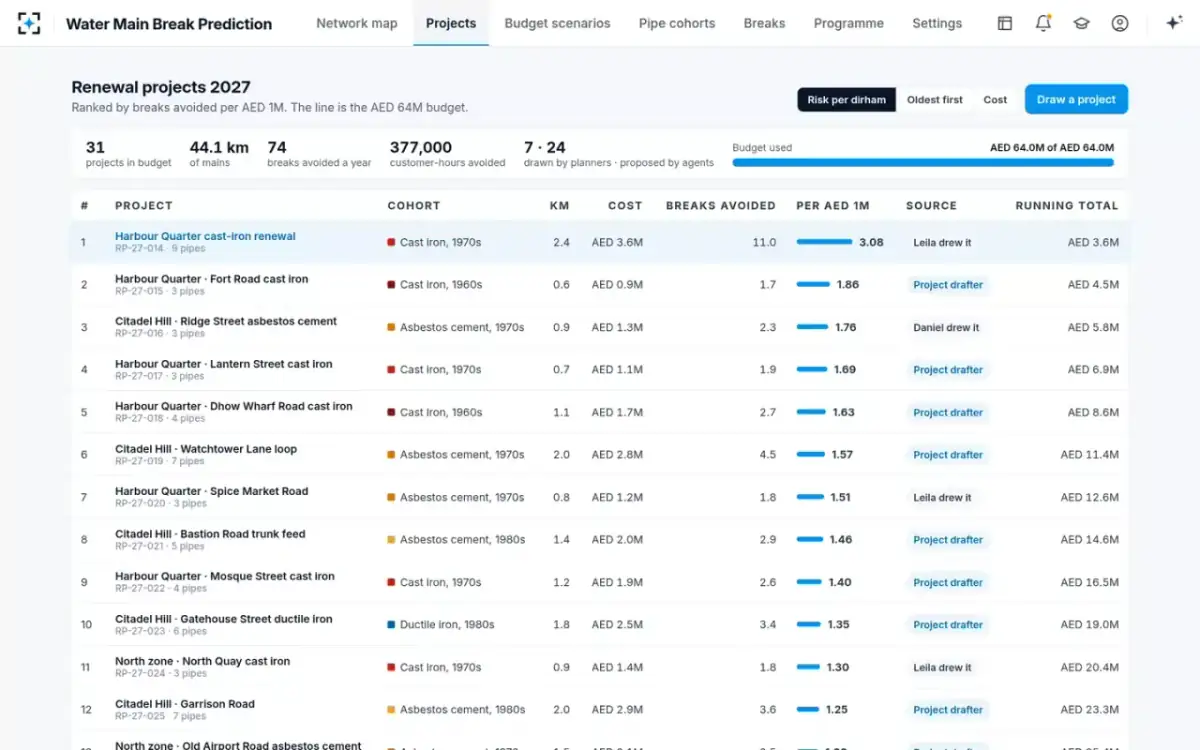Open the layout panel icon
The height and width of the screenshot is (750, 1200).
pos(1005,23)
